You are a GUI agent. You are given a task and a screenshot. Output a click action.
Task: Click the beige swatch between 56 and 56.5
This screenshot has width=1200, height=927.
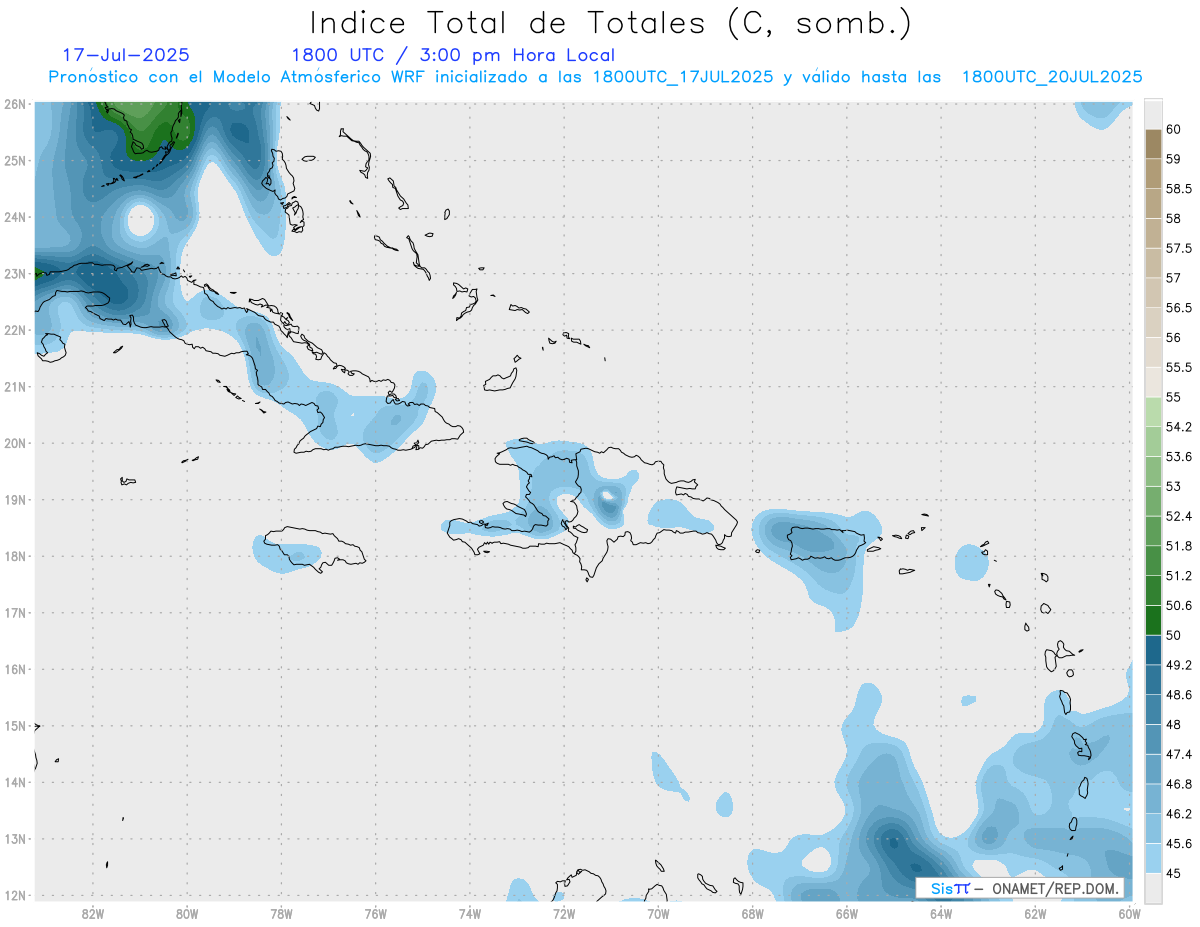click(1153, 322)
